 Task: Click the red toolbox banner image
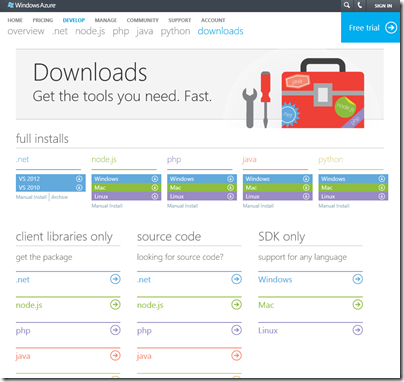(323, 93)
